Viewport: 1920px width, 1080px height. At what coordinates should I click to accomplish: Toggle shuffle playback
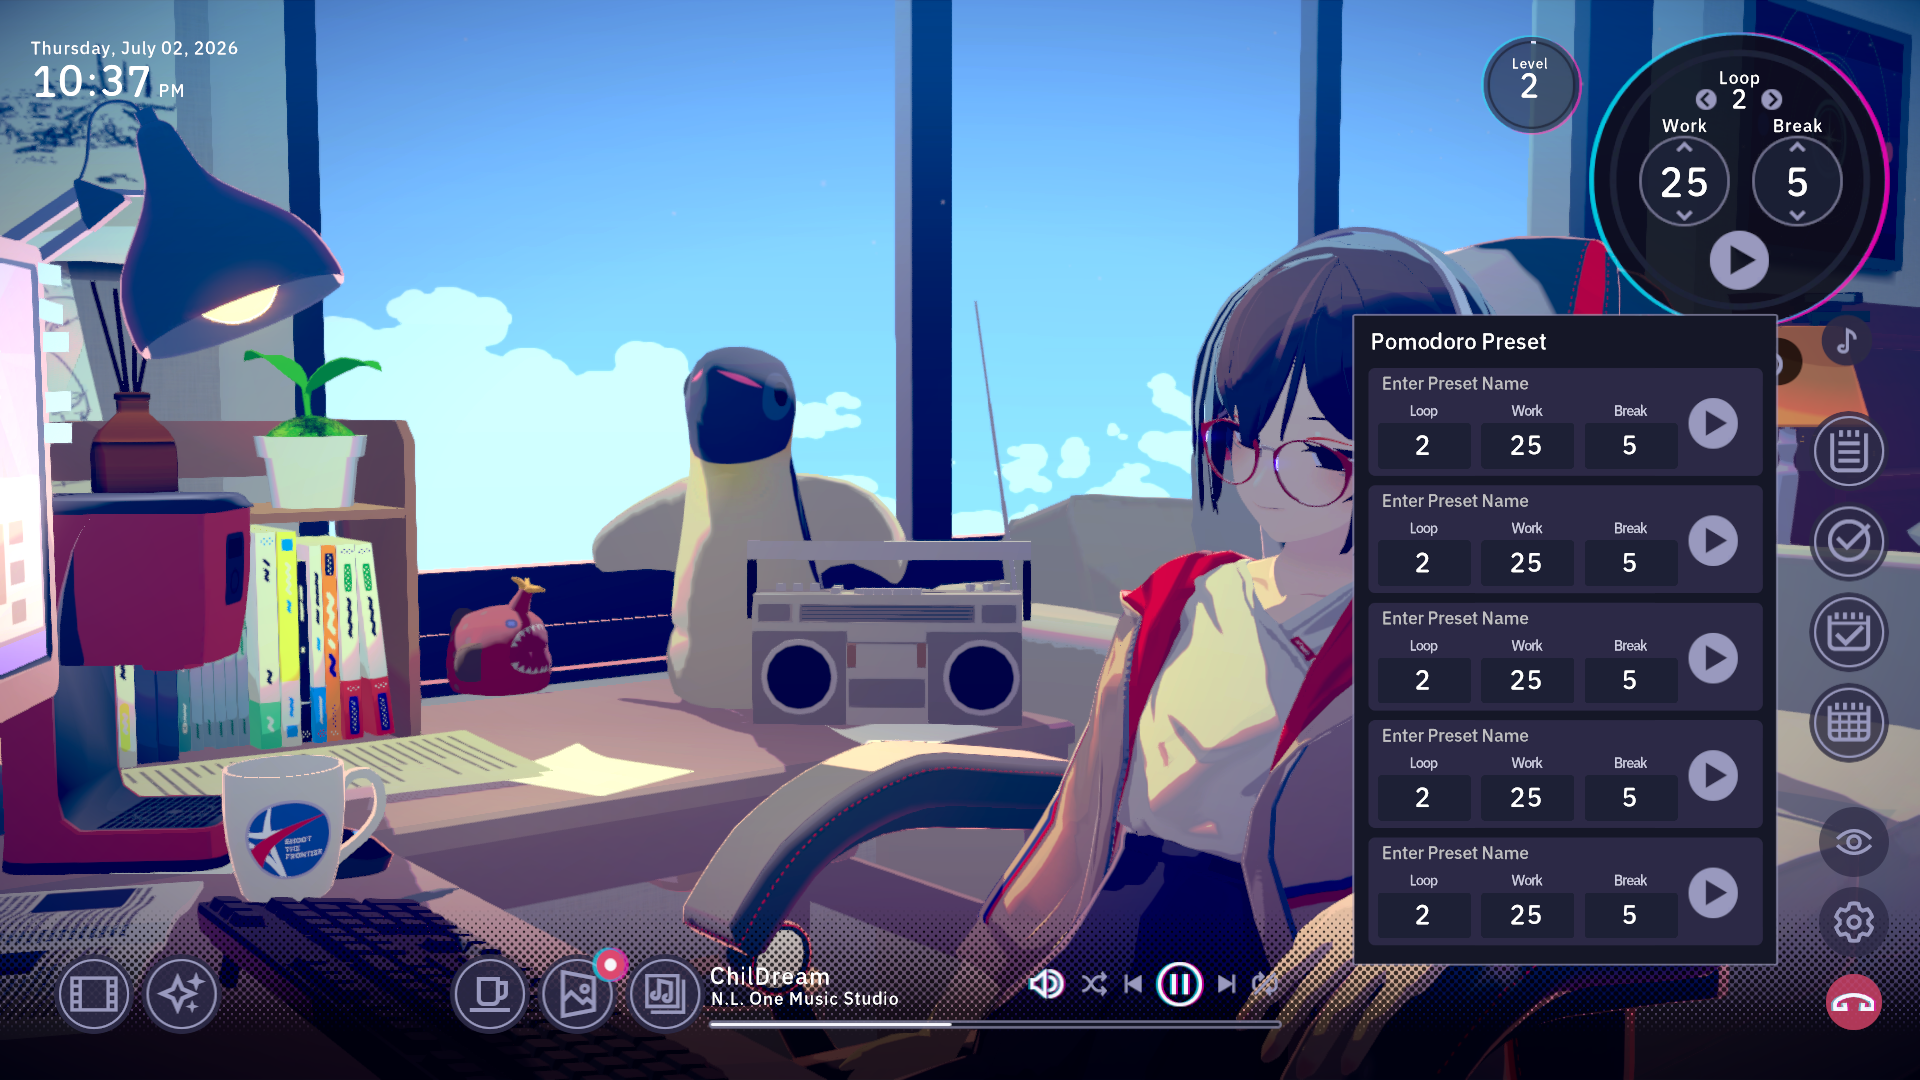1094,984
